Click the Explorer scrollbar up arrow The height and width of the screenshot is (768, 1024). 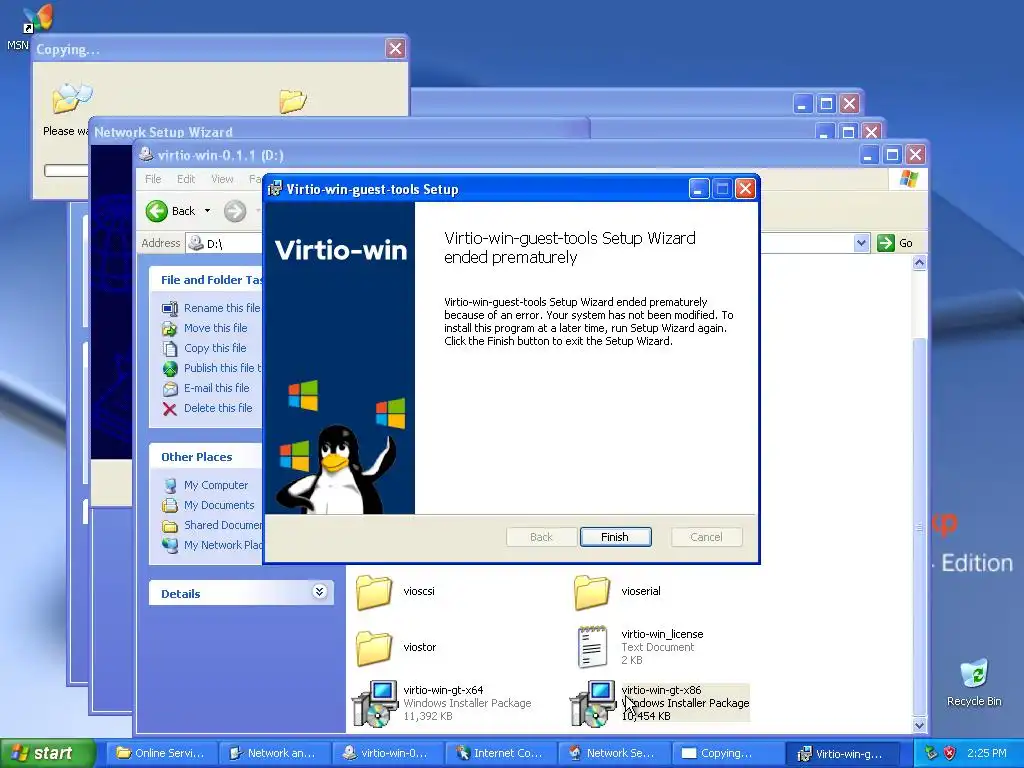click(x=920, y=263)
